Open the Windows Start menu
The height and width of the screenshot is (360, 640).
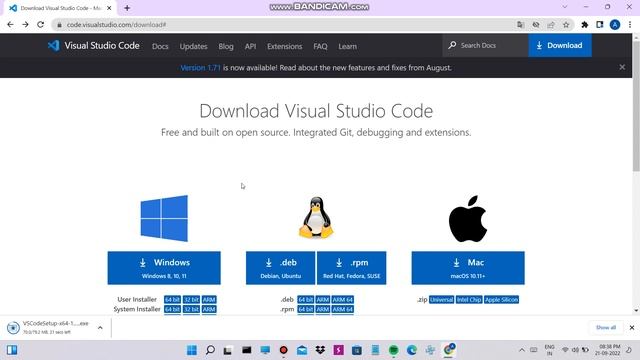click(x=191, y=350)
